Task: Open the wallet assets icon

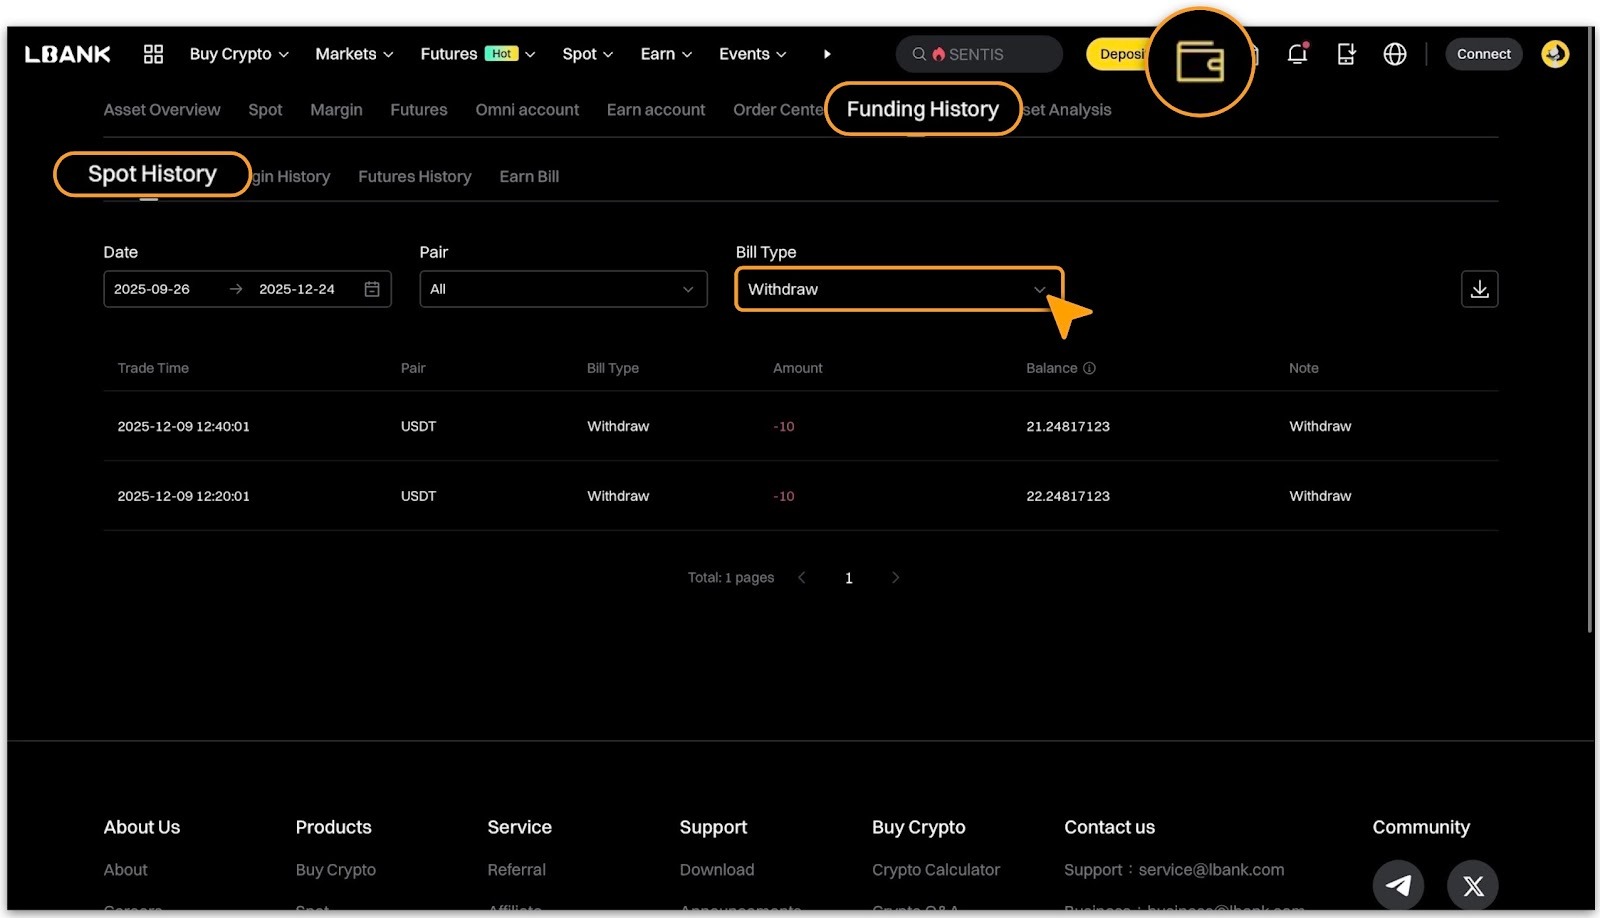Action: (x=1199, y=62)
